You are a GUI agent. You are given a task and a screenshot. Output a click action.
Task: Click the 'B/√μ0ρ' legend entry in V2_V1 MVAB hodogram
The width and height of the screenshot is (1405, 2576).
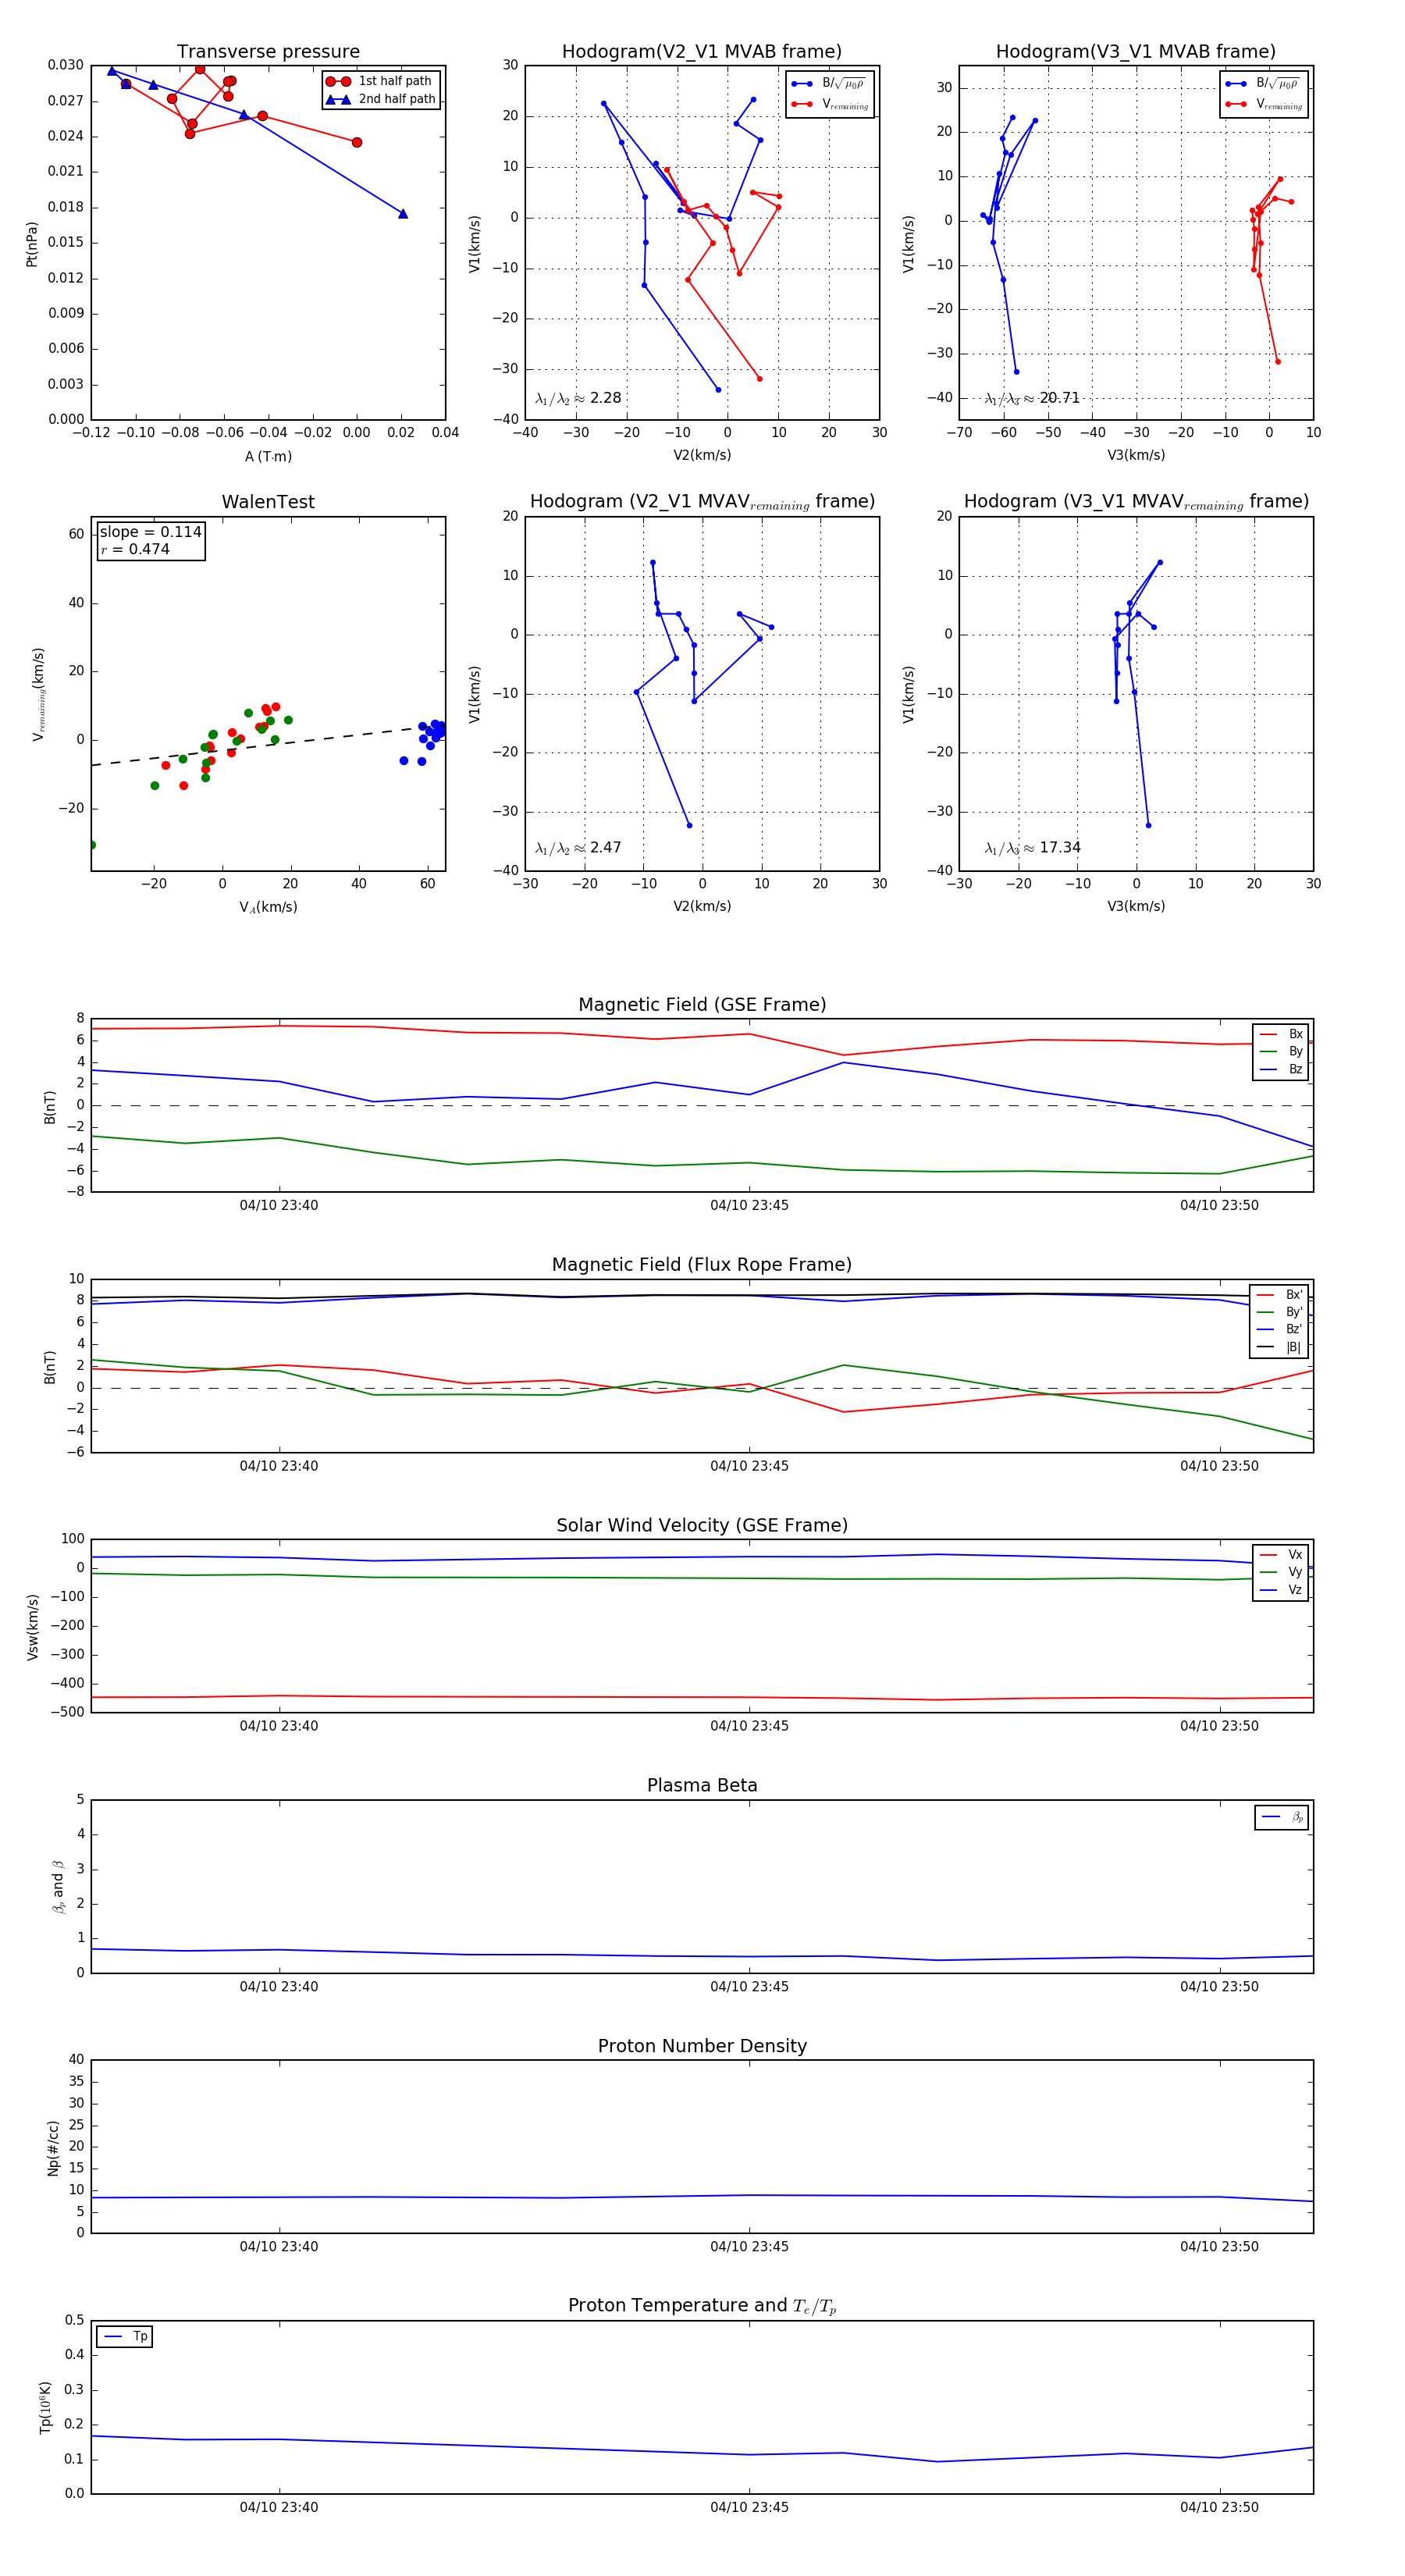pyautogui.click(x=829, y=84)
